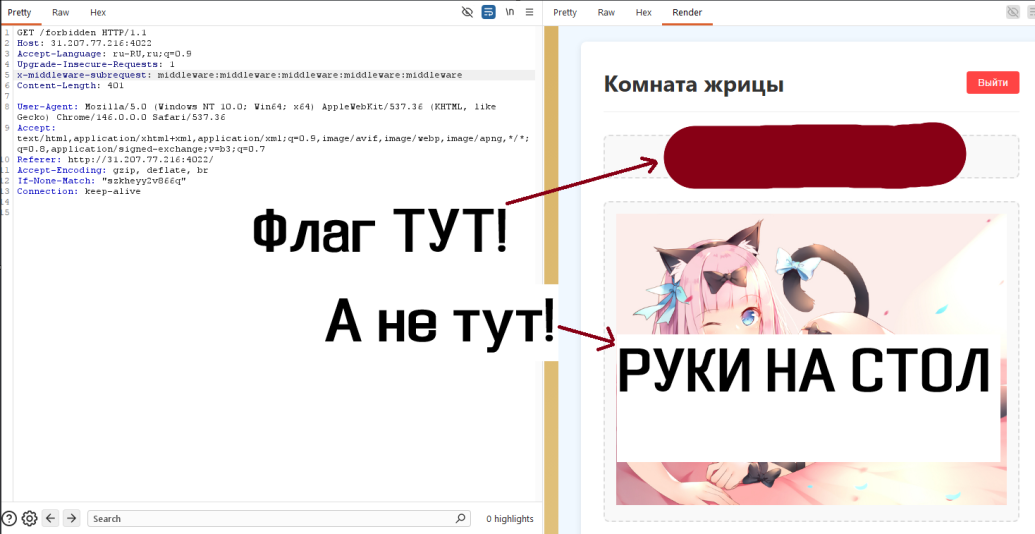Focus the Search input field

(x=279, y=519)
